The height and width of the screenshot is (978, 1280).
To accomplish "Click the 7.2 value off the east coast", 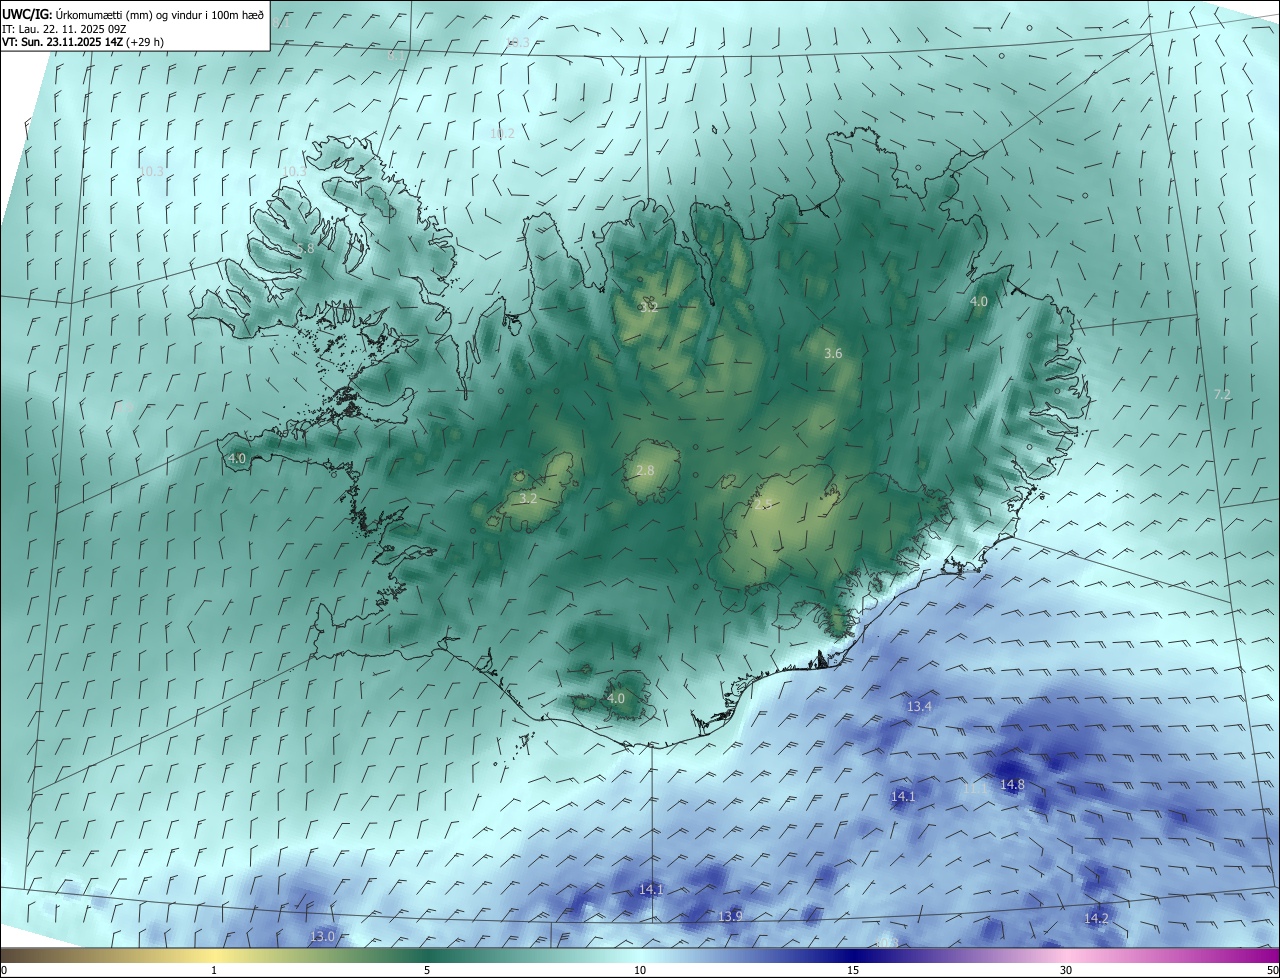I will (x=1222, y=395).
